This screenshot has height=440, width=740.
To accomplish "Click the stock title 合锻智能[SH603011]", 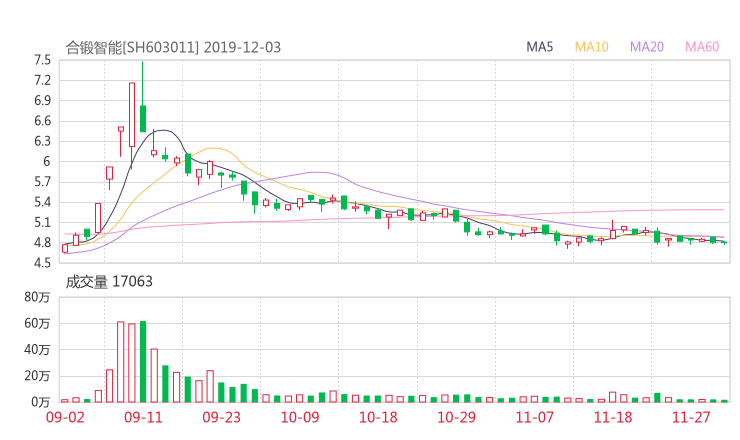I will pos(133,47).
